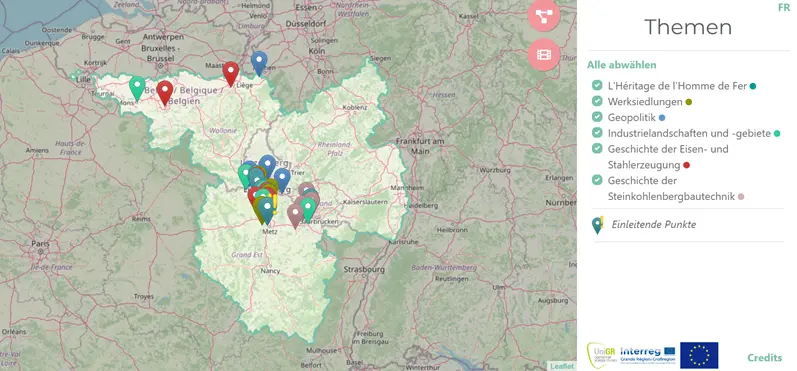
Task: Click the green pin near Saarbrücken
Action: coord(308,209)
